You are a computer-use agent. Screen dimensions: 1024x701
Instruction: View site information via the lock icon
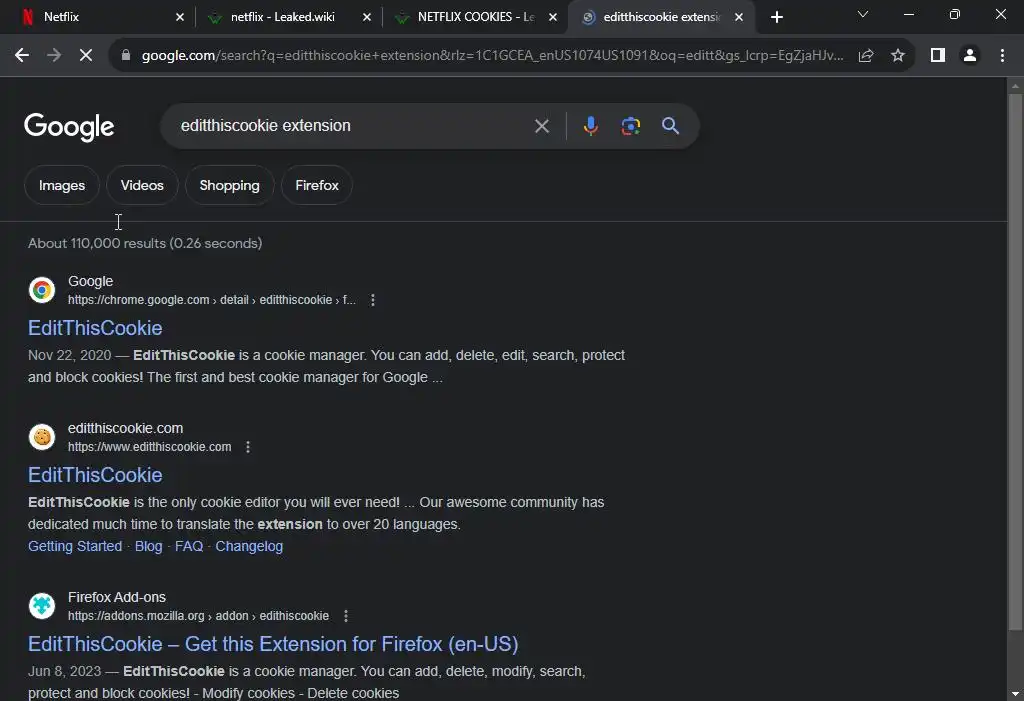pyautogui.click(x=125, y=56)
